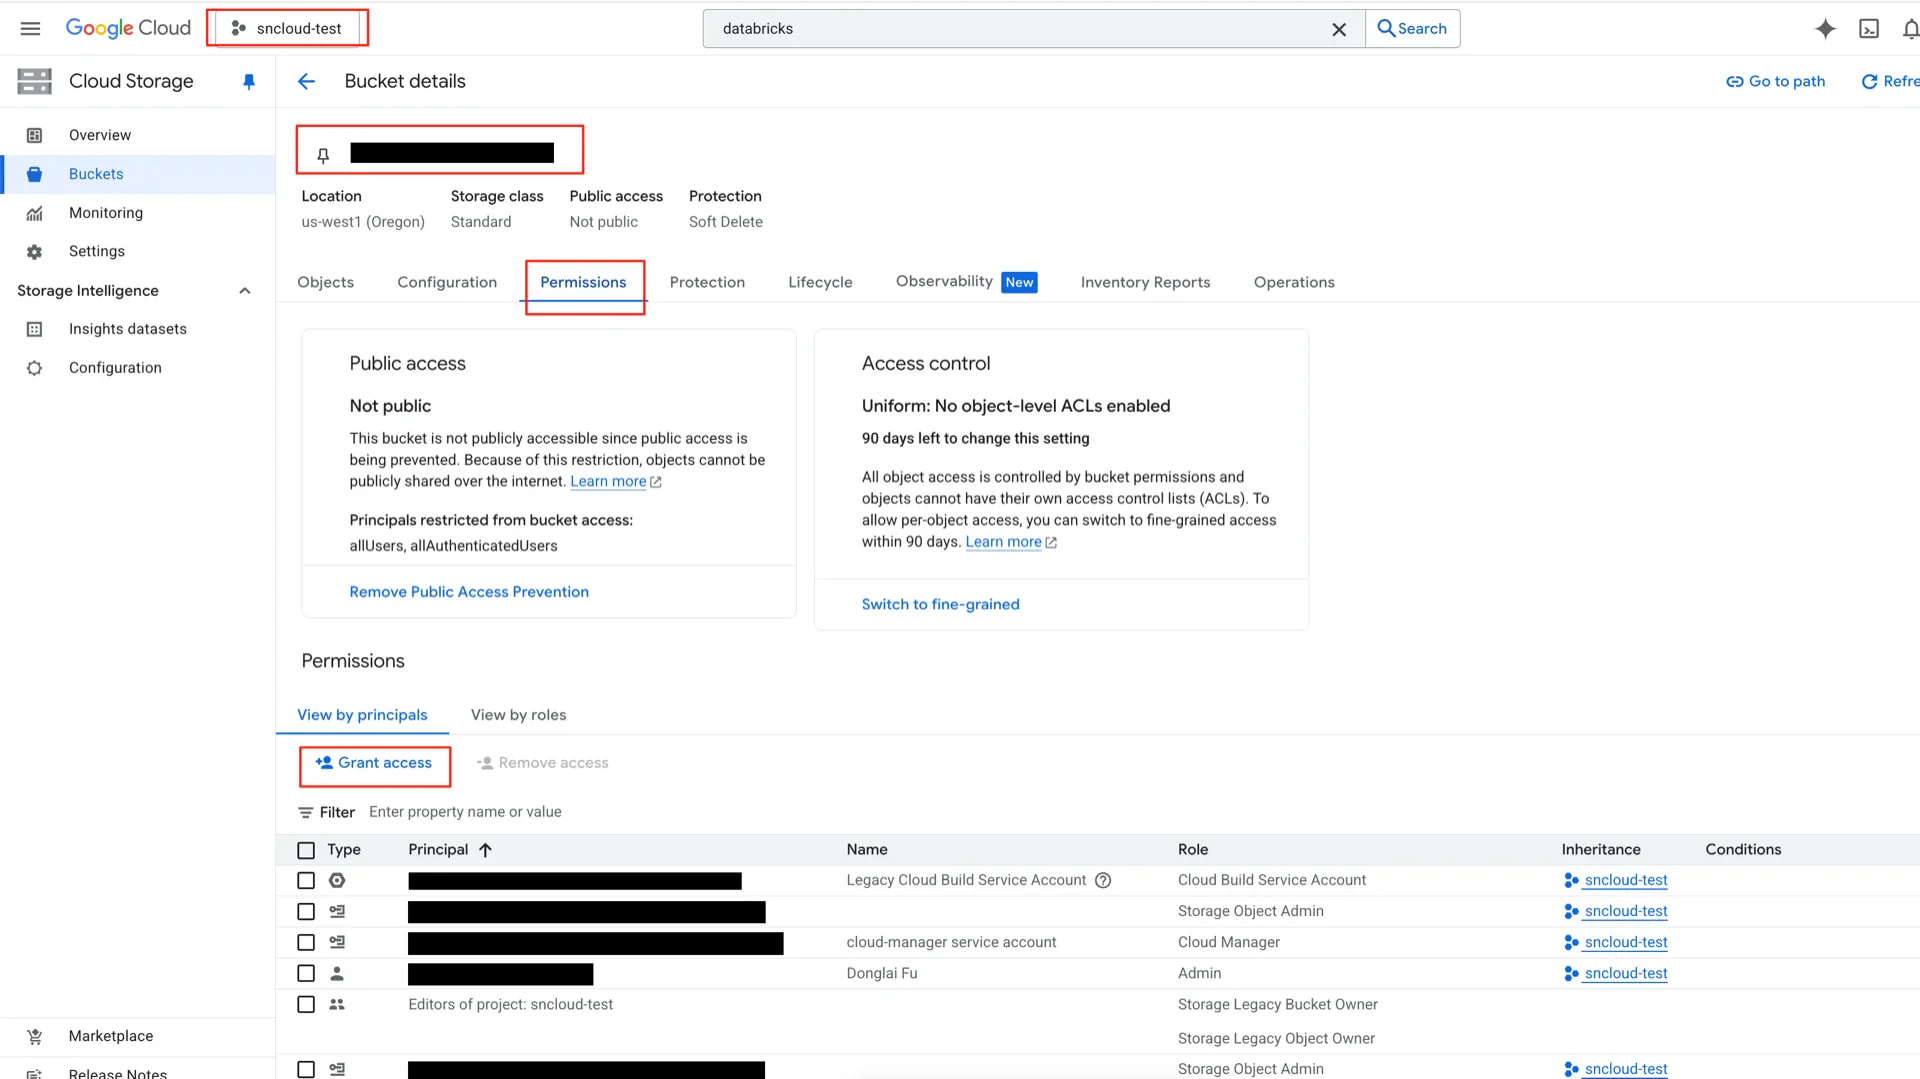Click the Remove access button

[543, 763]
